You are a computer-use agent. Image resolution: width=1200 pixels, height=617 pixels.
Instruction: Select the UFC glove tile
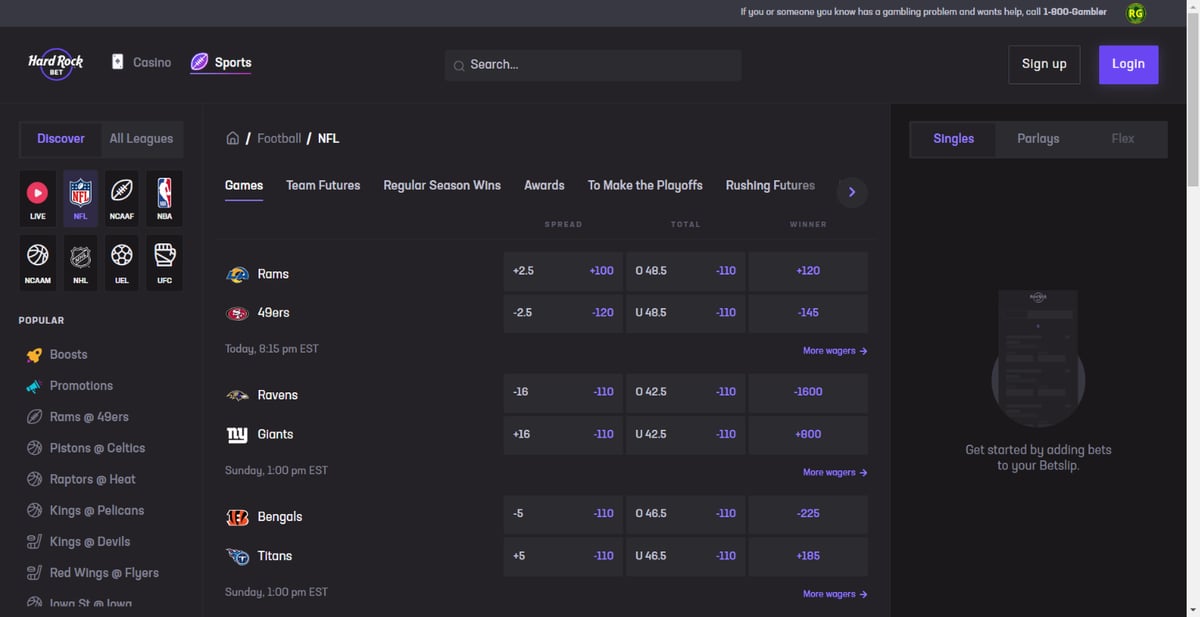click(x=164, y=262)
